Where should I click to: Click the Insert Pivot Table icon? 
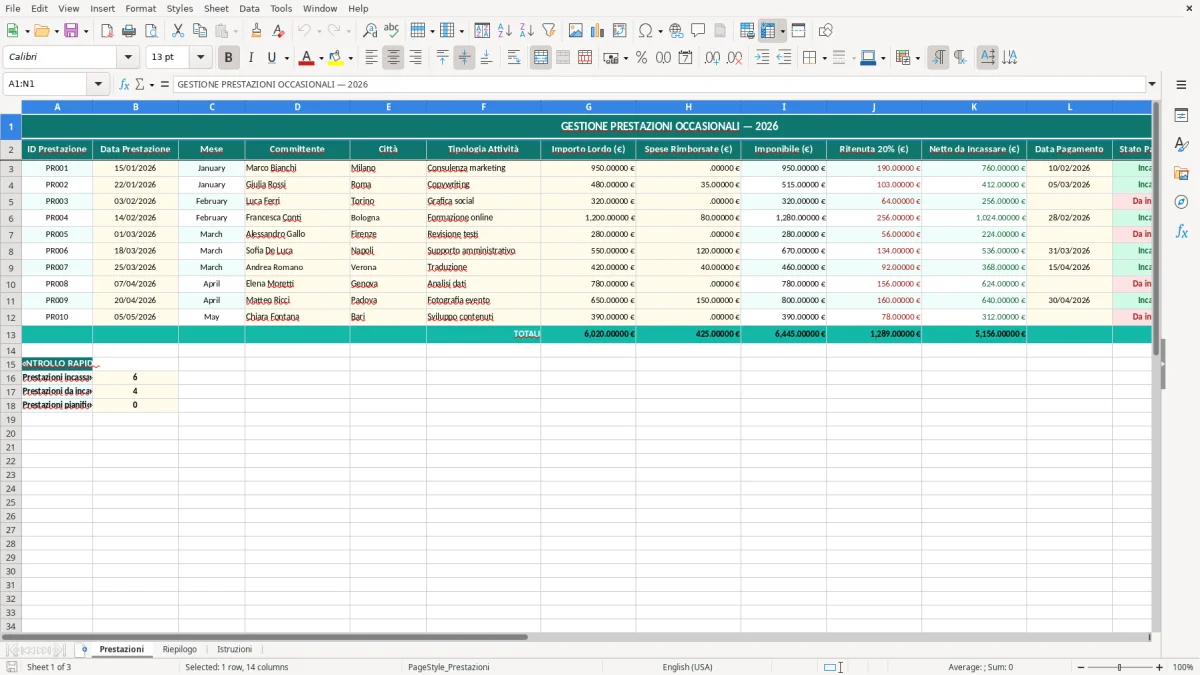pos(620,31)
